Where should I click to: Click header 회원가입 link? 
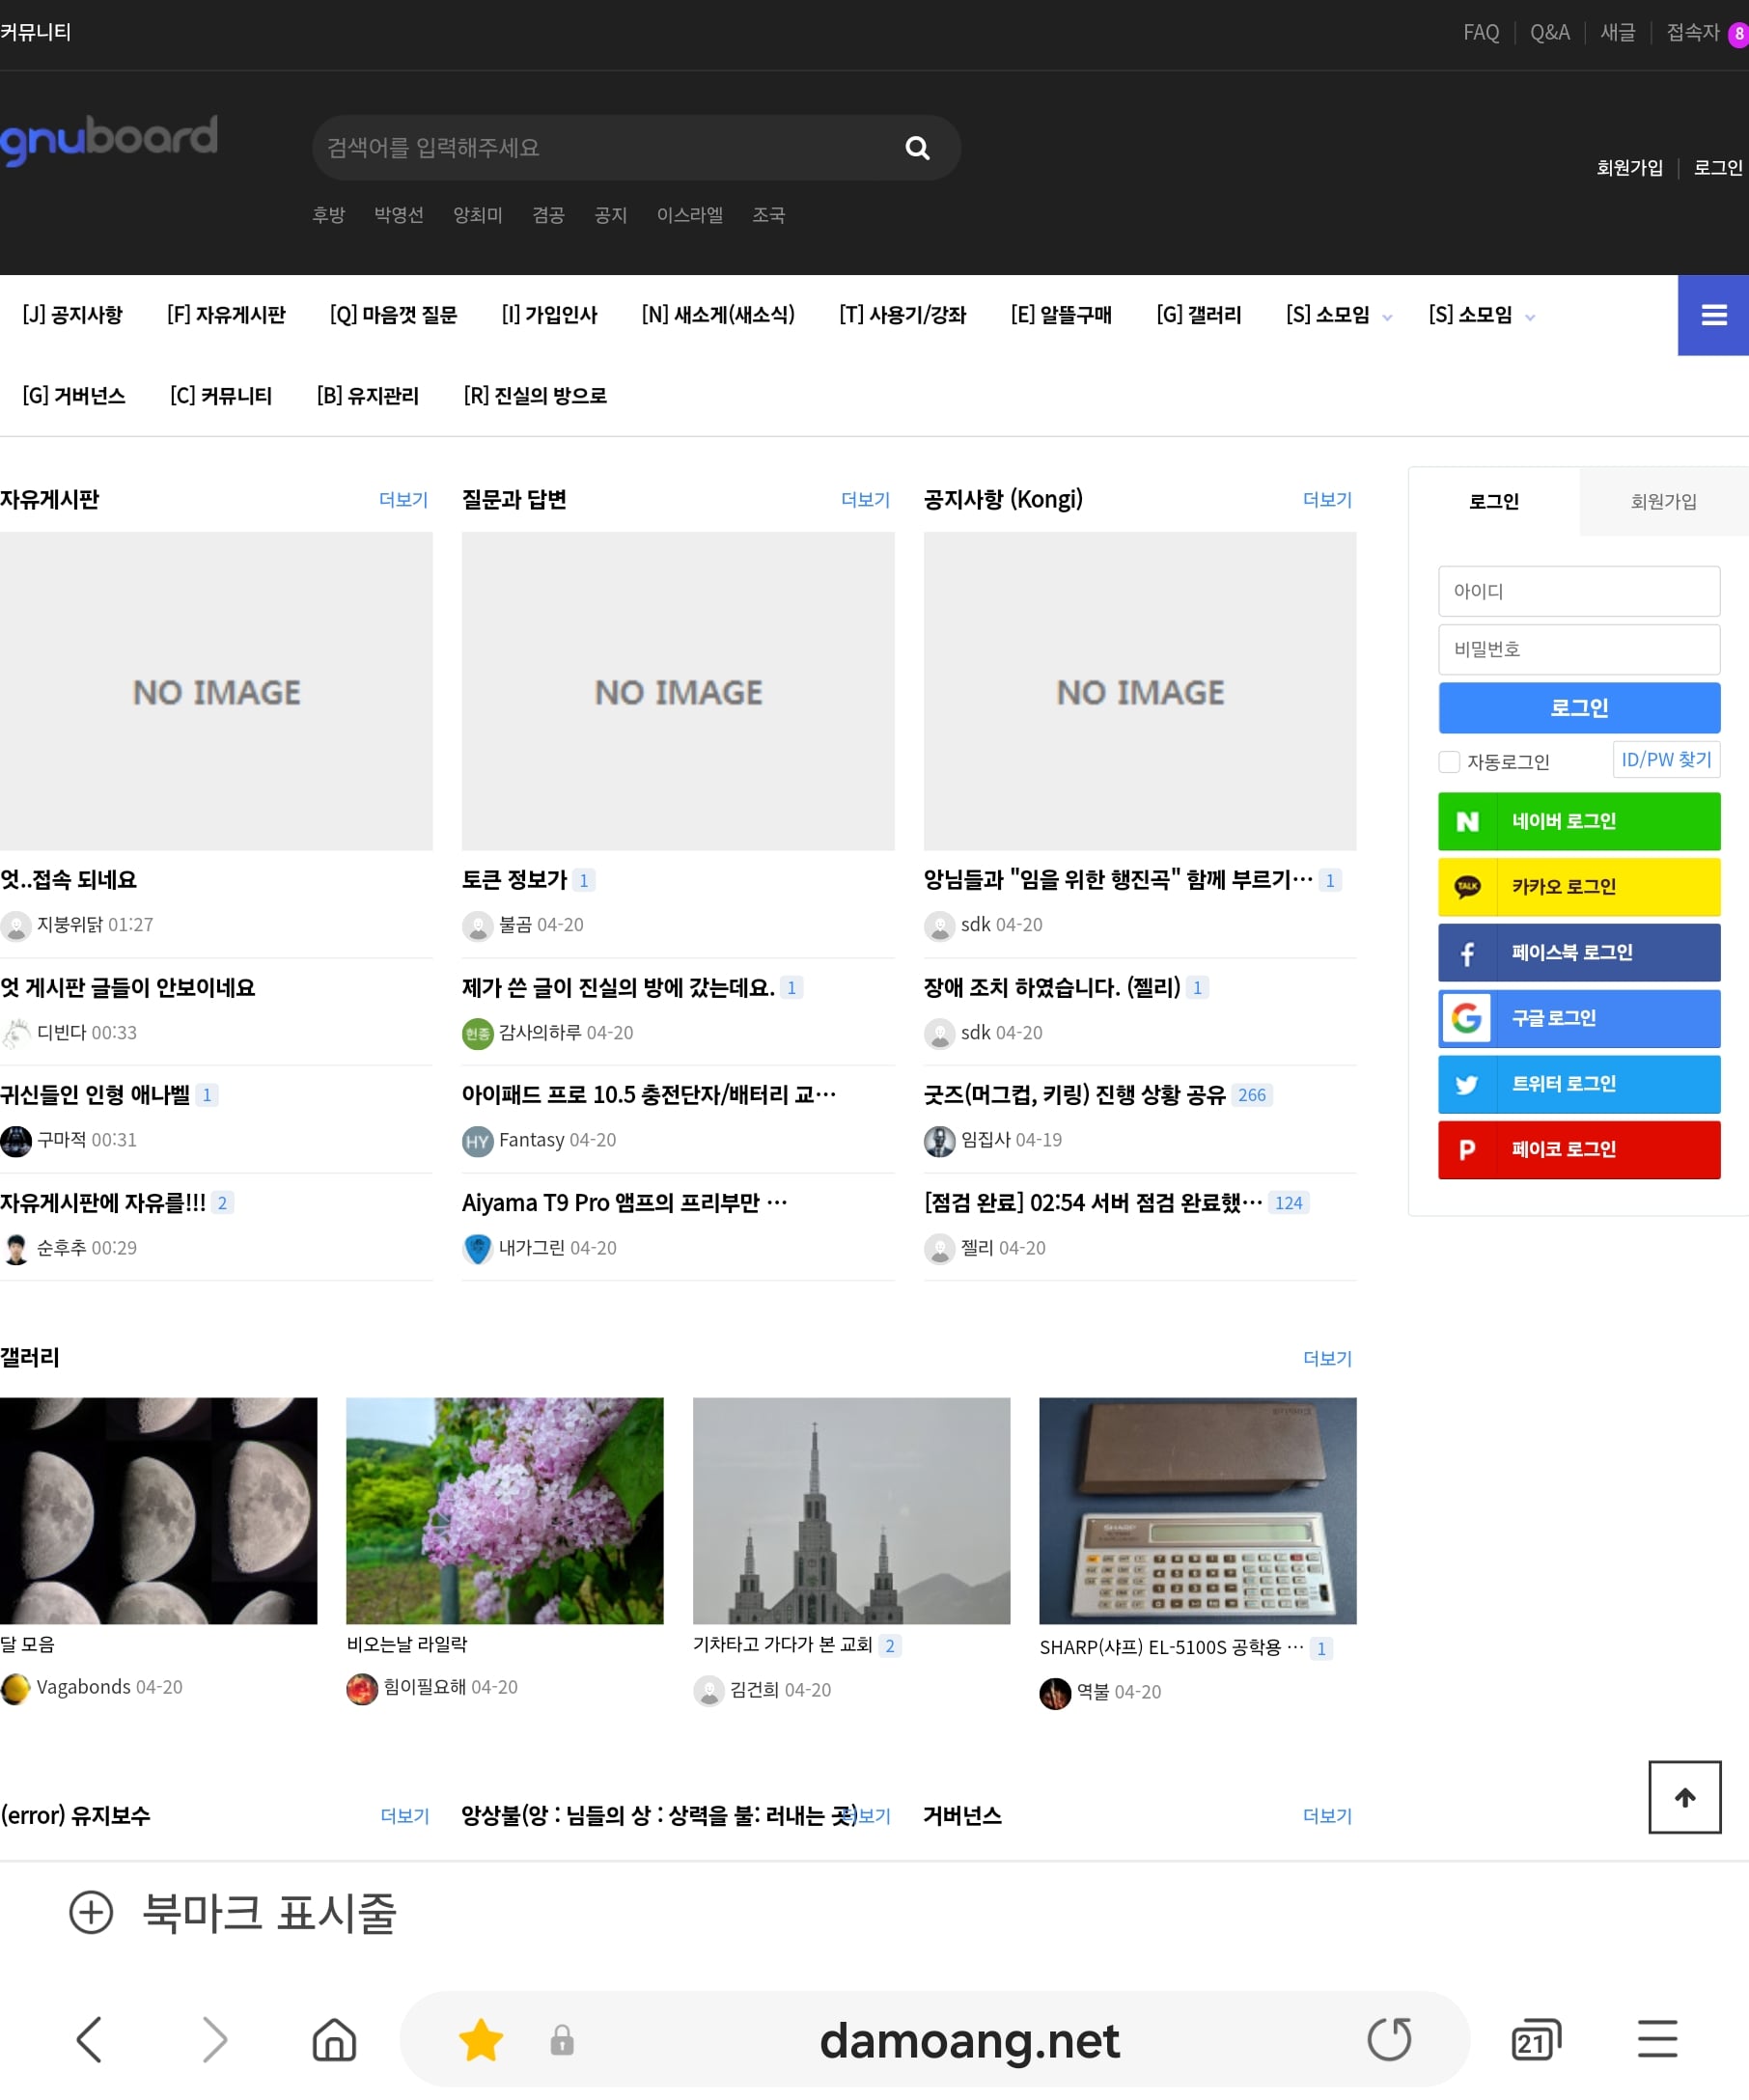[1629, 168]
